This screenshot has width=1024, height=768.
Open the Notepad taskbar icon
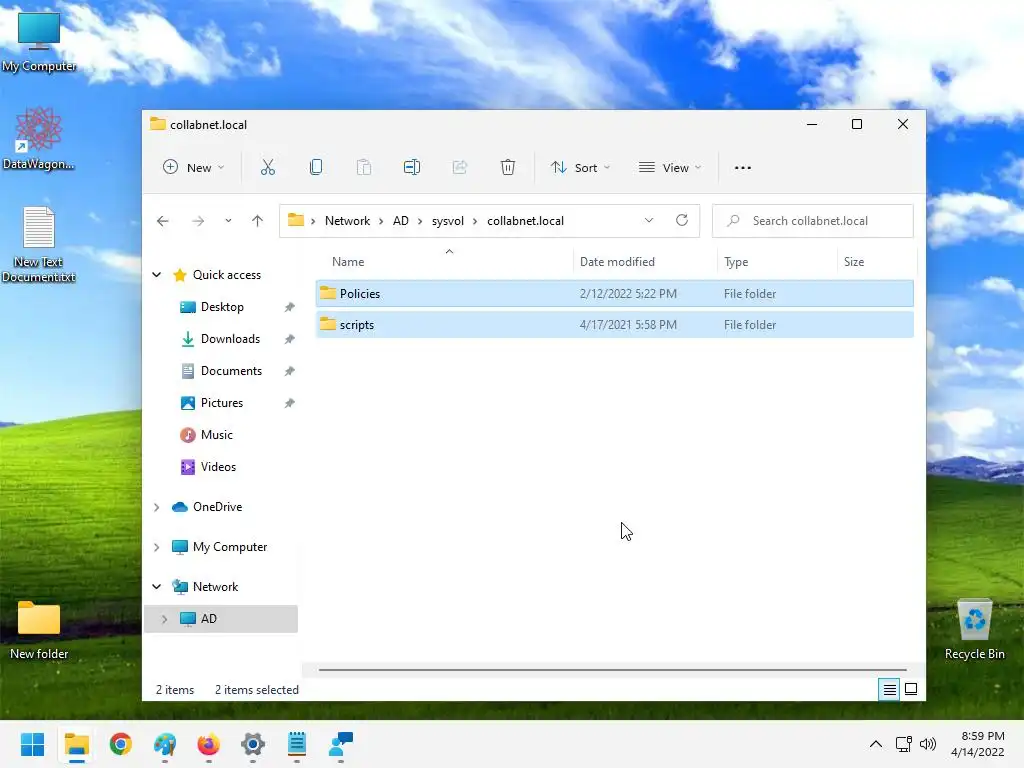(296, 744)
